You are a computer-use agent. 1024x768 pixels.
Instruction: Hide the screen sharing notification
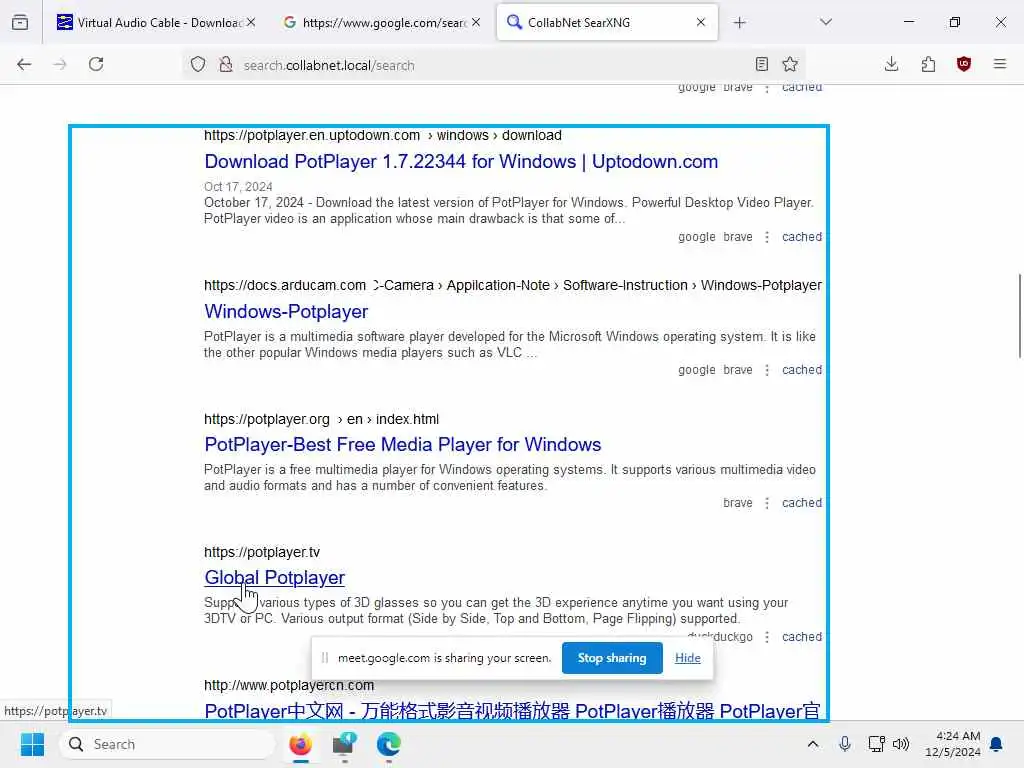(x=688, y=658)
